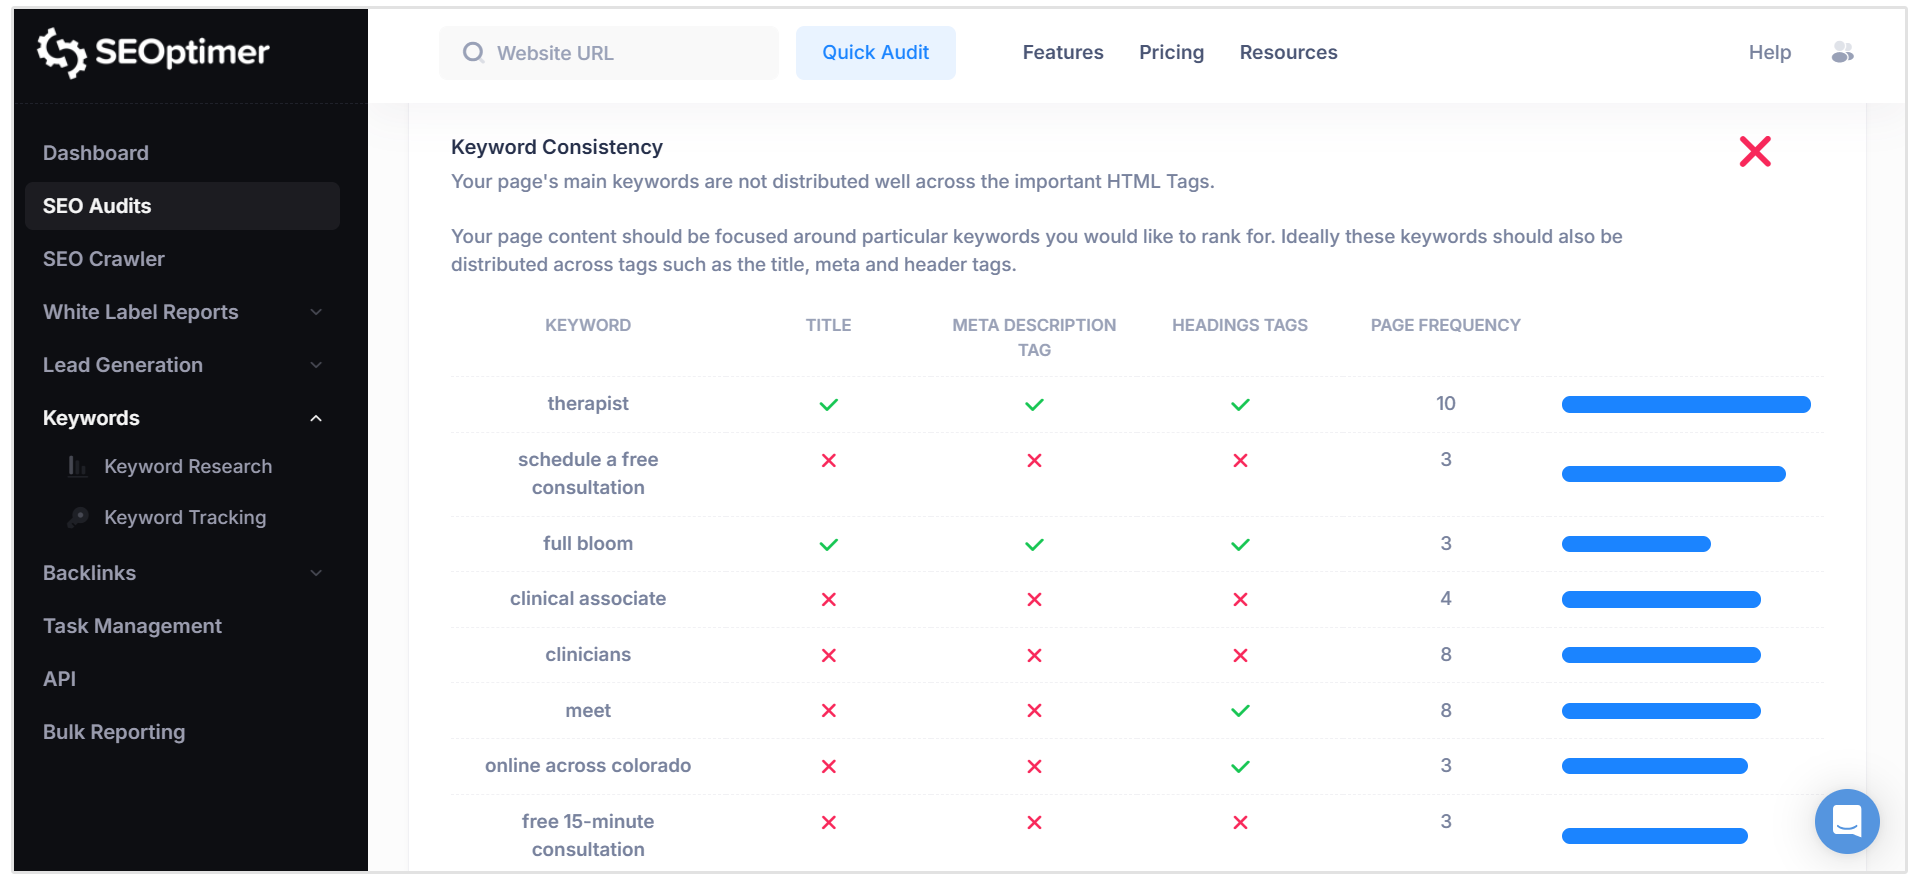Open the Help link
Screen dimensions: 1920x880
(x=1769, y=52)
